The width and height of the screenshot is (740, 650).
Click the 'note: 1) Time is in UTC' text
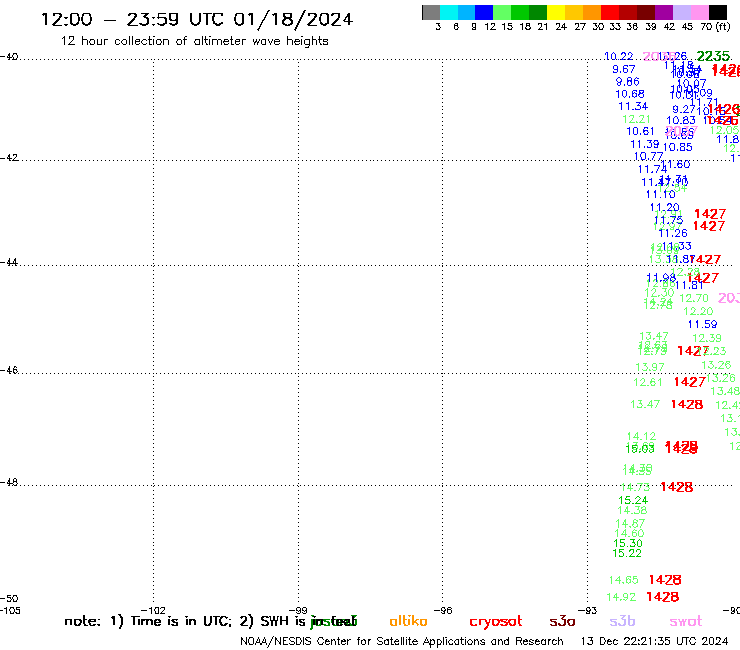148,621
